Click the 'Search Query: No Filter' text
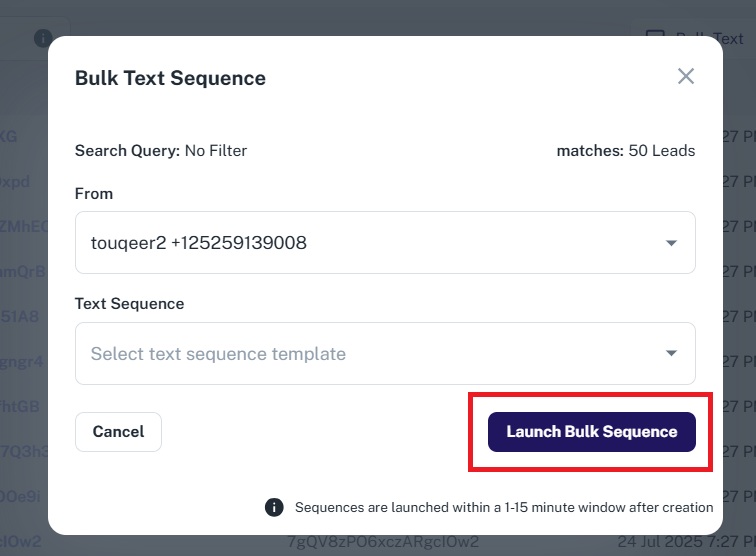 (161, 151)
